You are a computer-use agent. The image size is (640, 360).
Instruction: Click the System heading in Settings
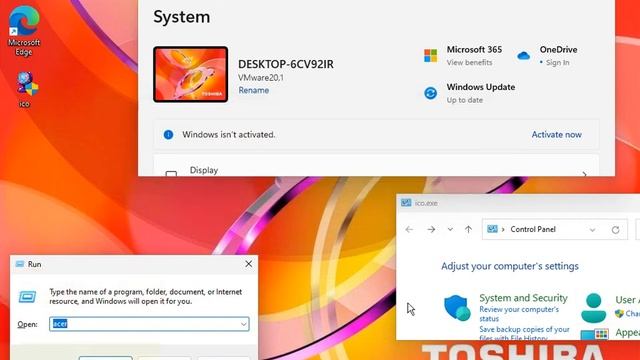coord(182,17)
